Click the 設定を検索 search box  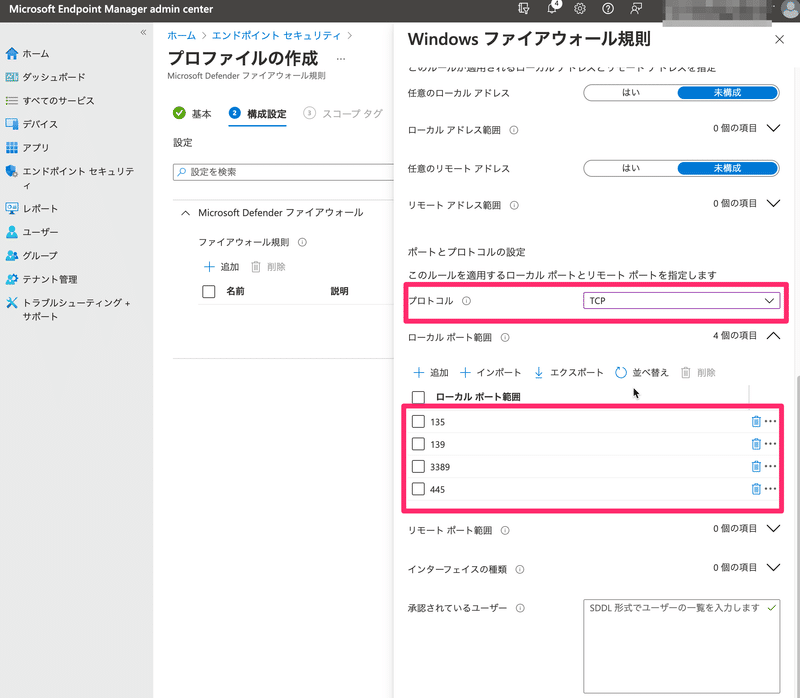pyautogui.click(x=284, y=172)
